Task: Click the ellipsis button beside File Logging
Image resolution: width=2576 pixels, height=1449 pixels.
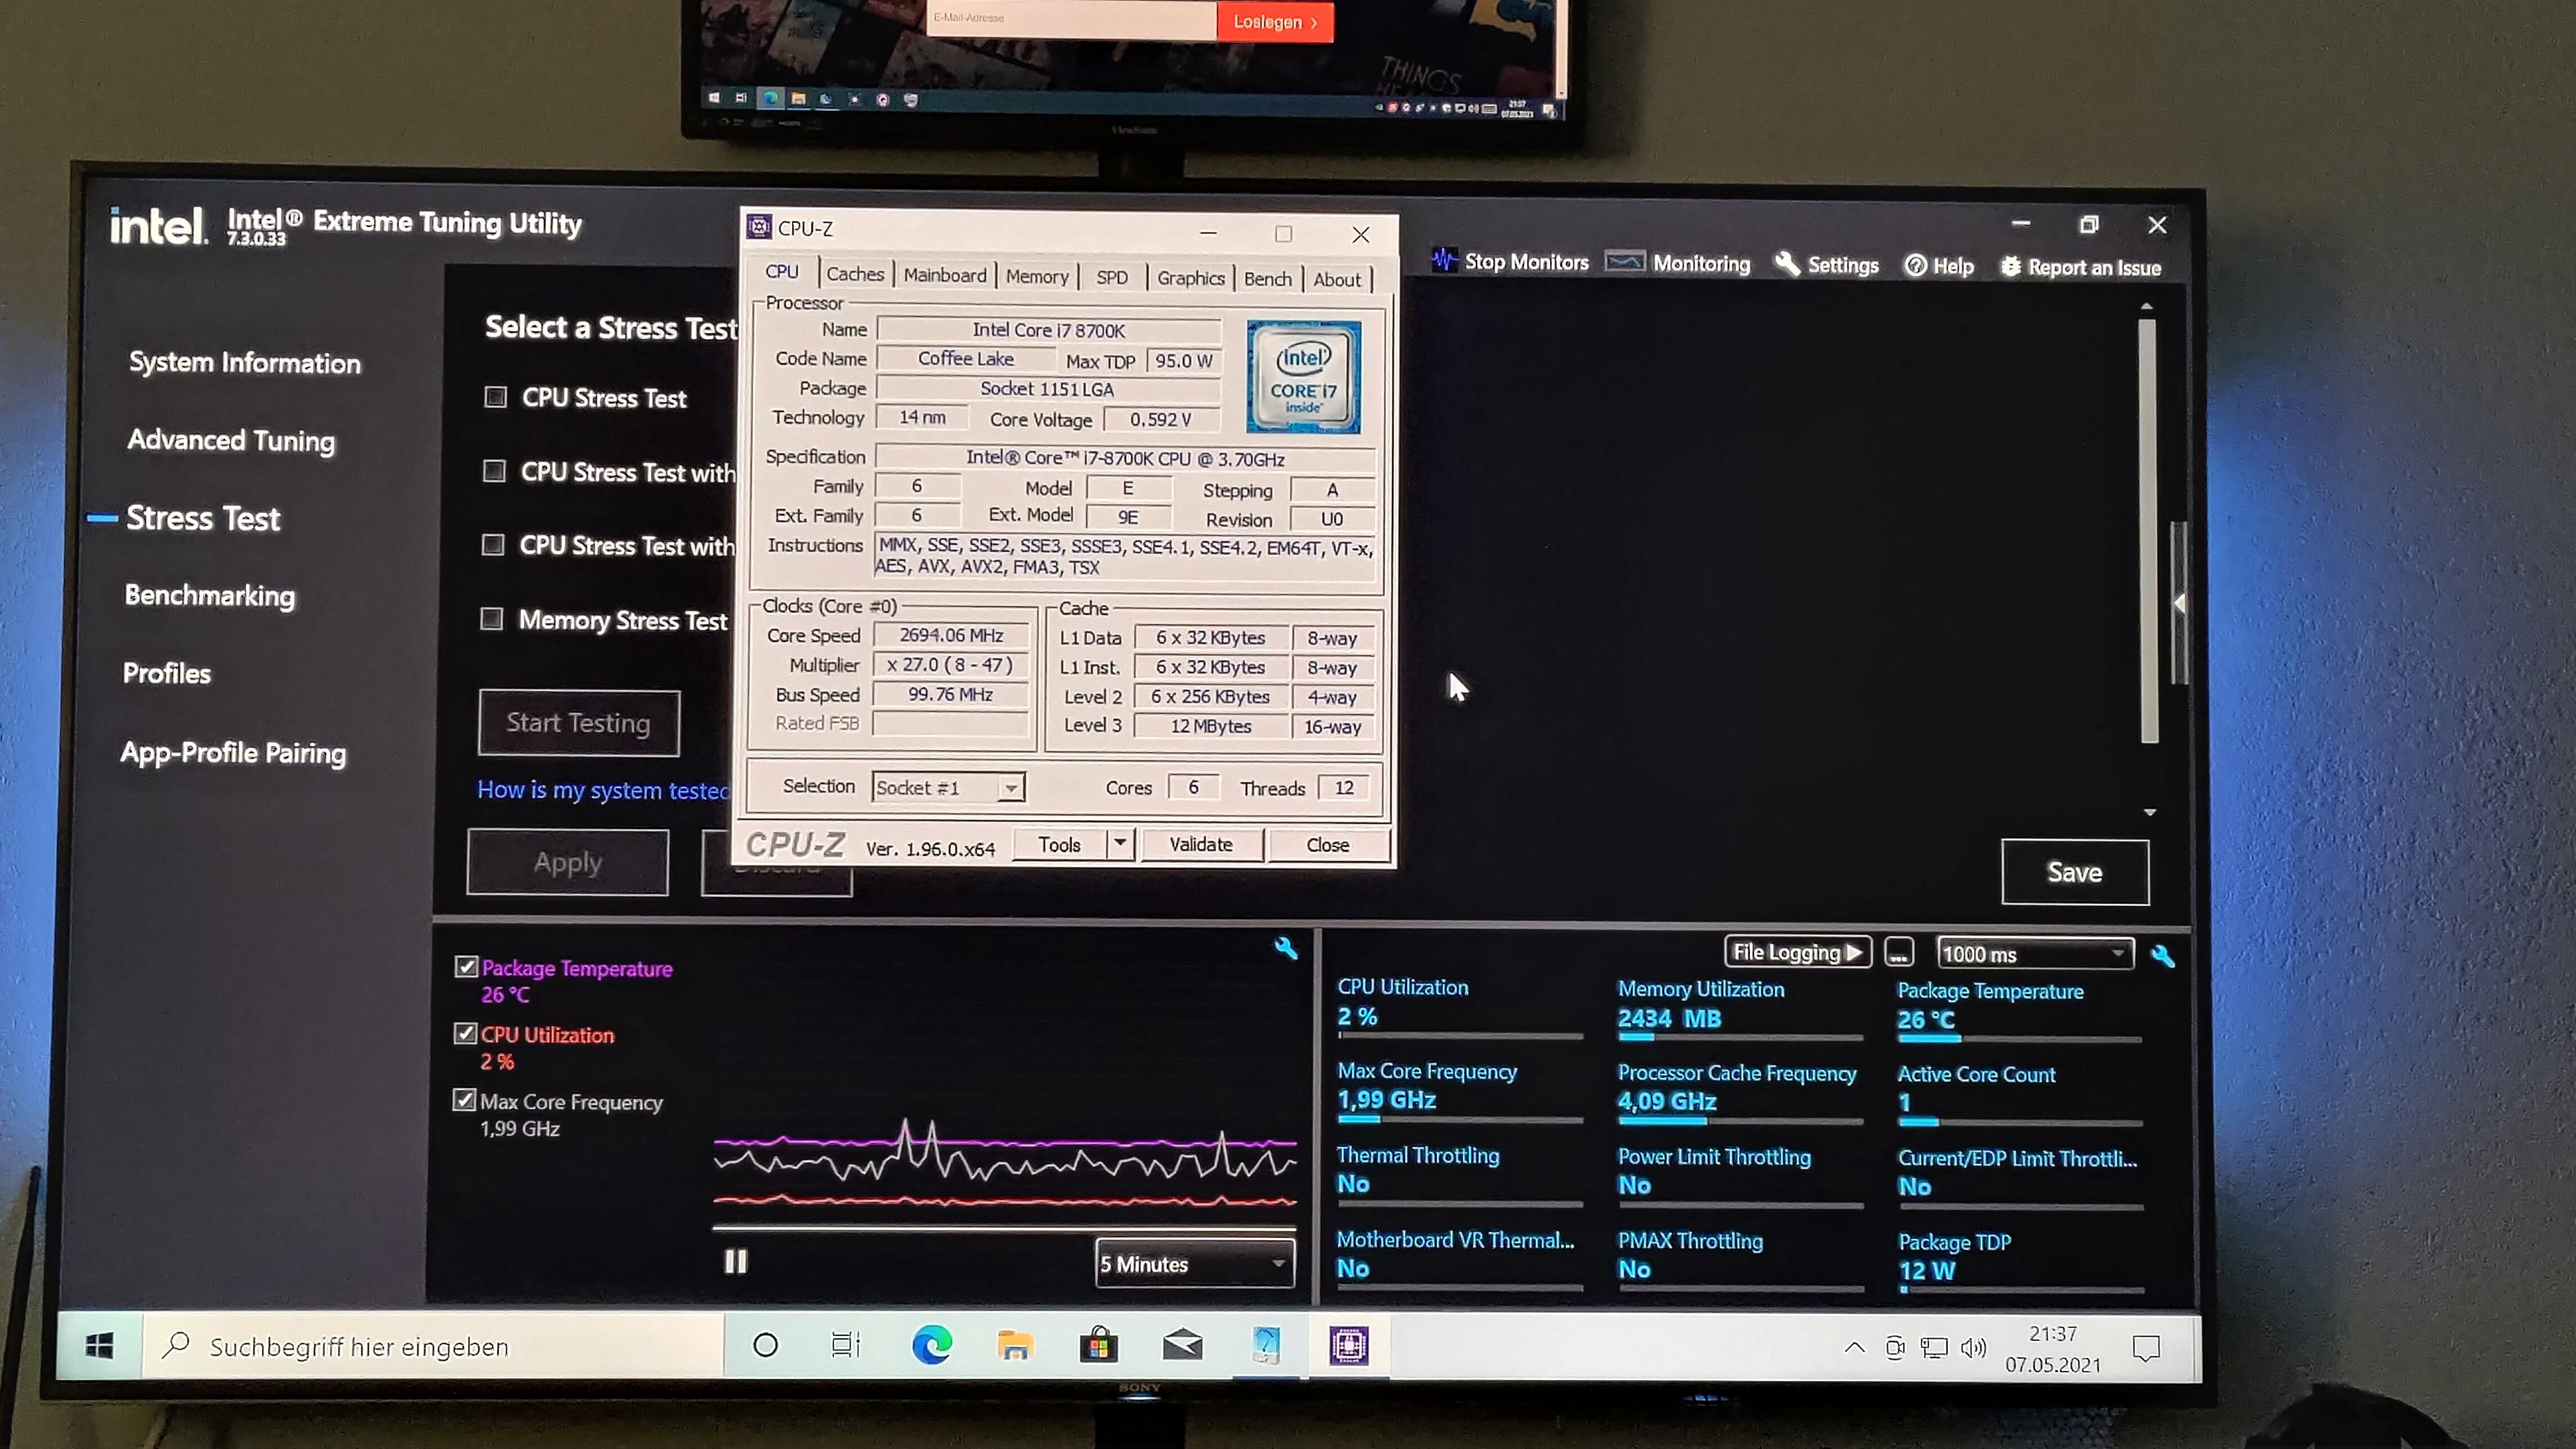Action: pos(1898,953)
